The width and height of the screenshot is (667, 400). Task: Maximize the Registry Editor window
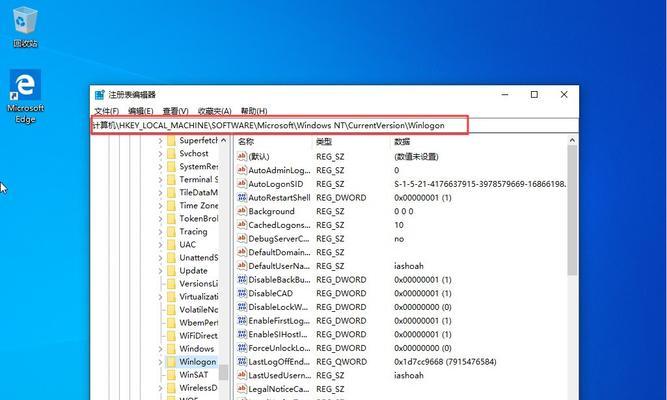pyautogui.click(x=534, y=94)
